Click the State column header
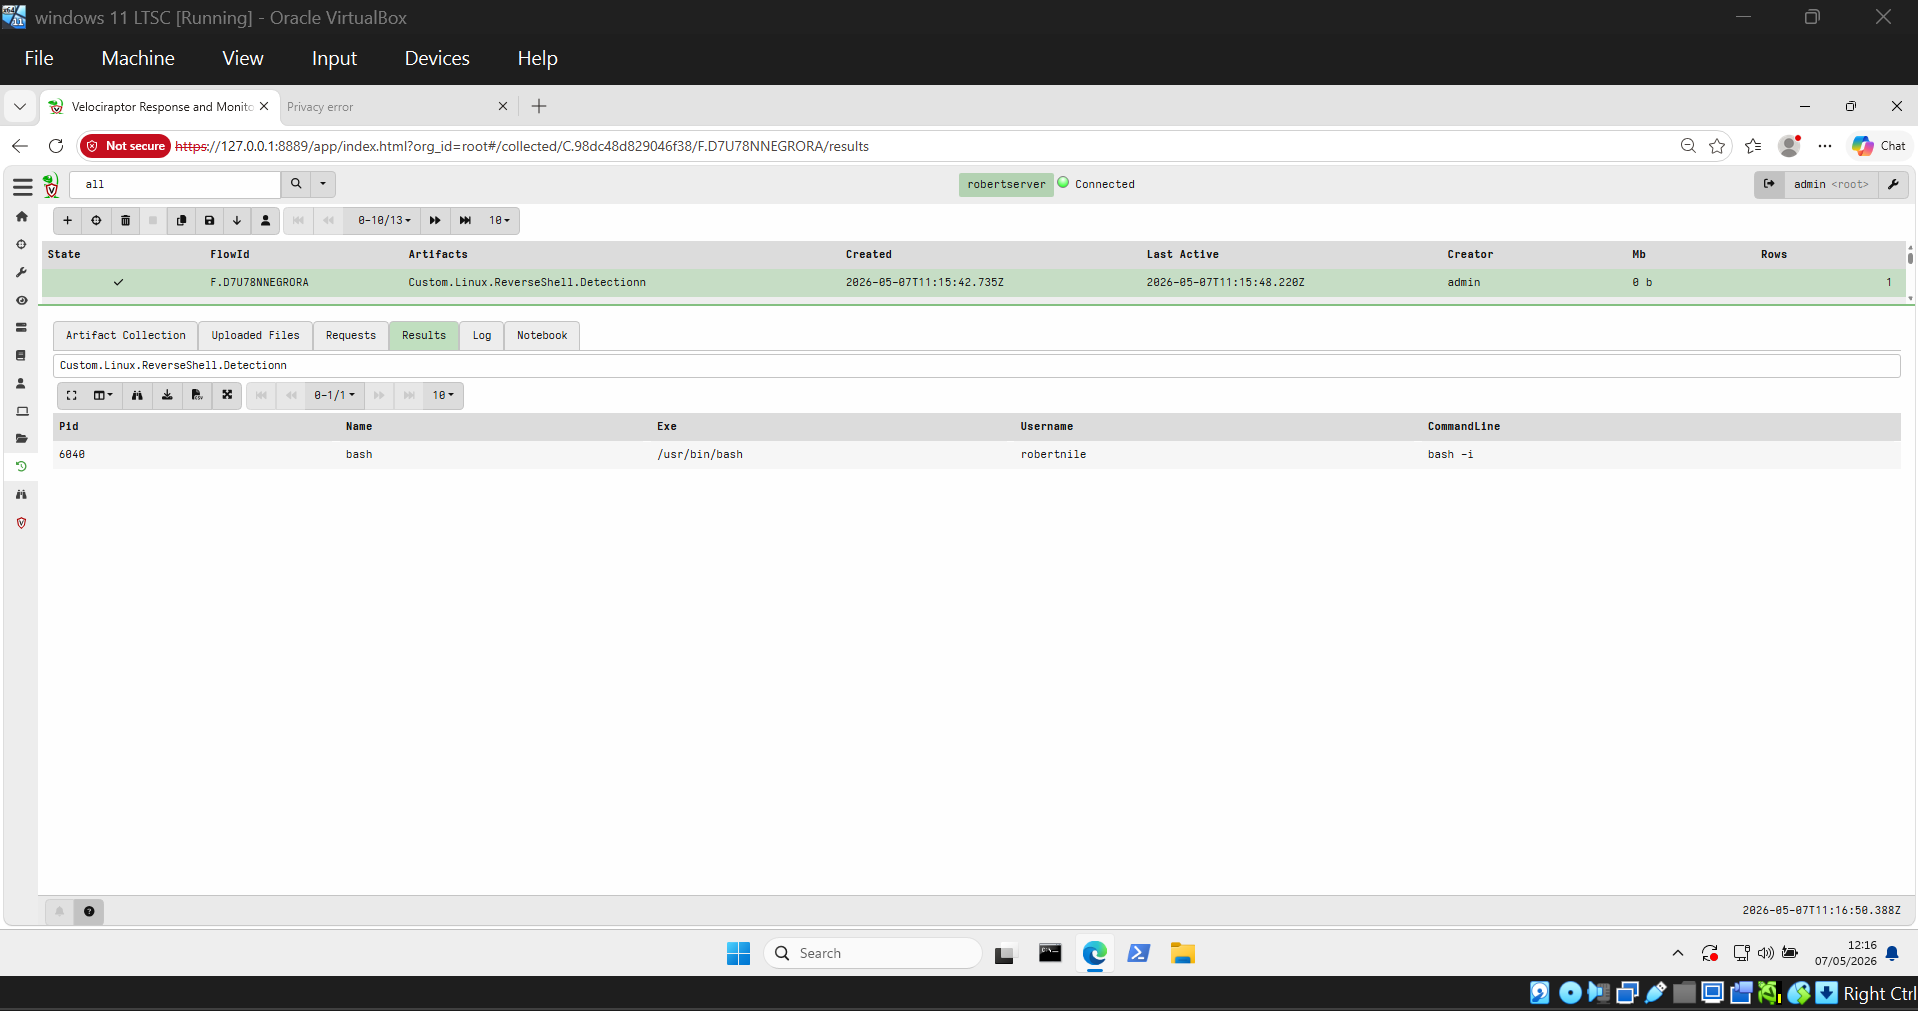1918x1011 pixels. (64, 254)
